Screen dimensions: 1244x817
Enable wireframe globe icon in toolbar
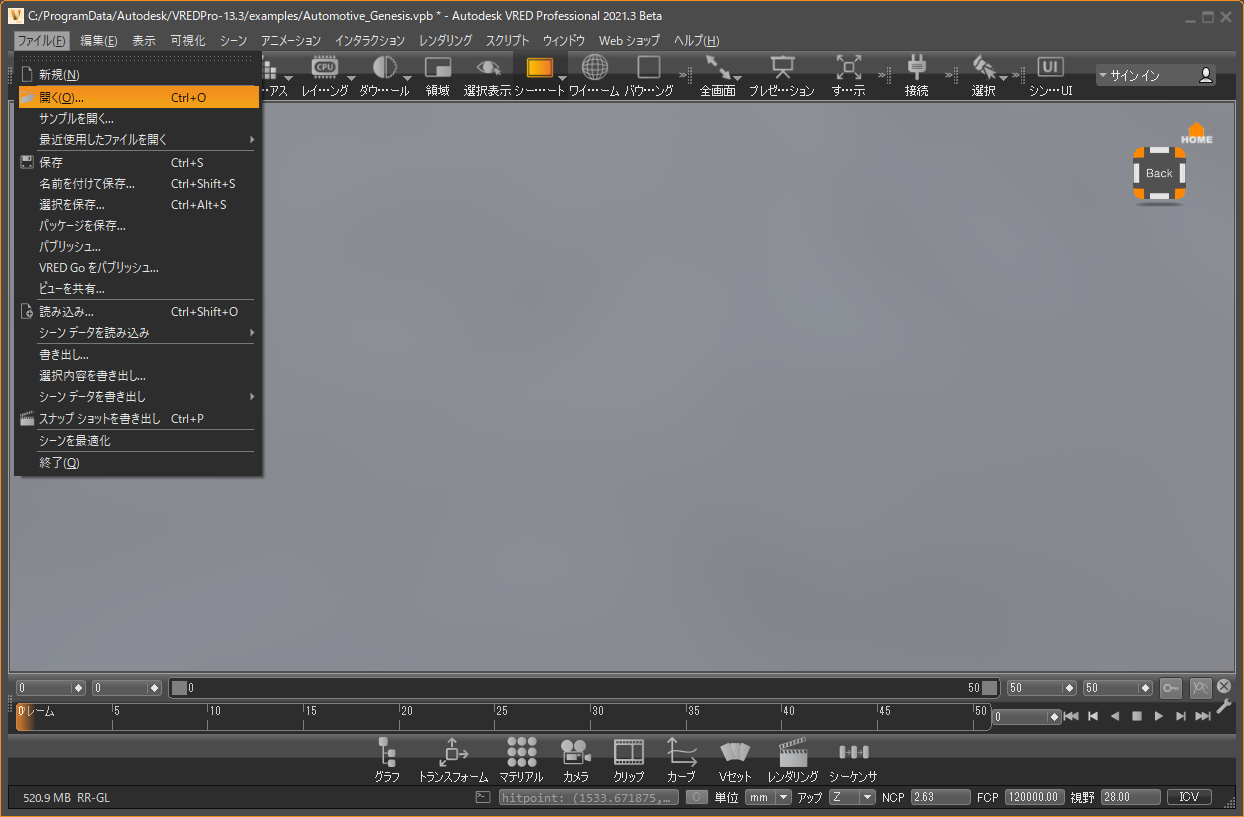click(595, 67)
